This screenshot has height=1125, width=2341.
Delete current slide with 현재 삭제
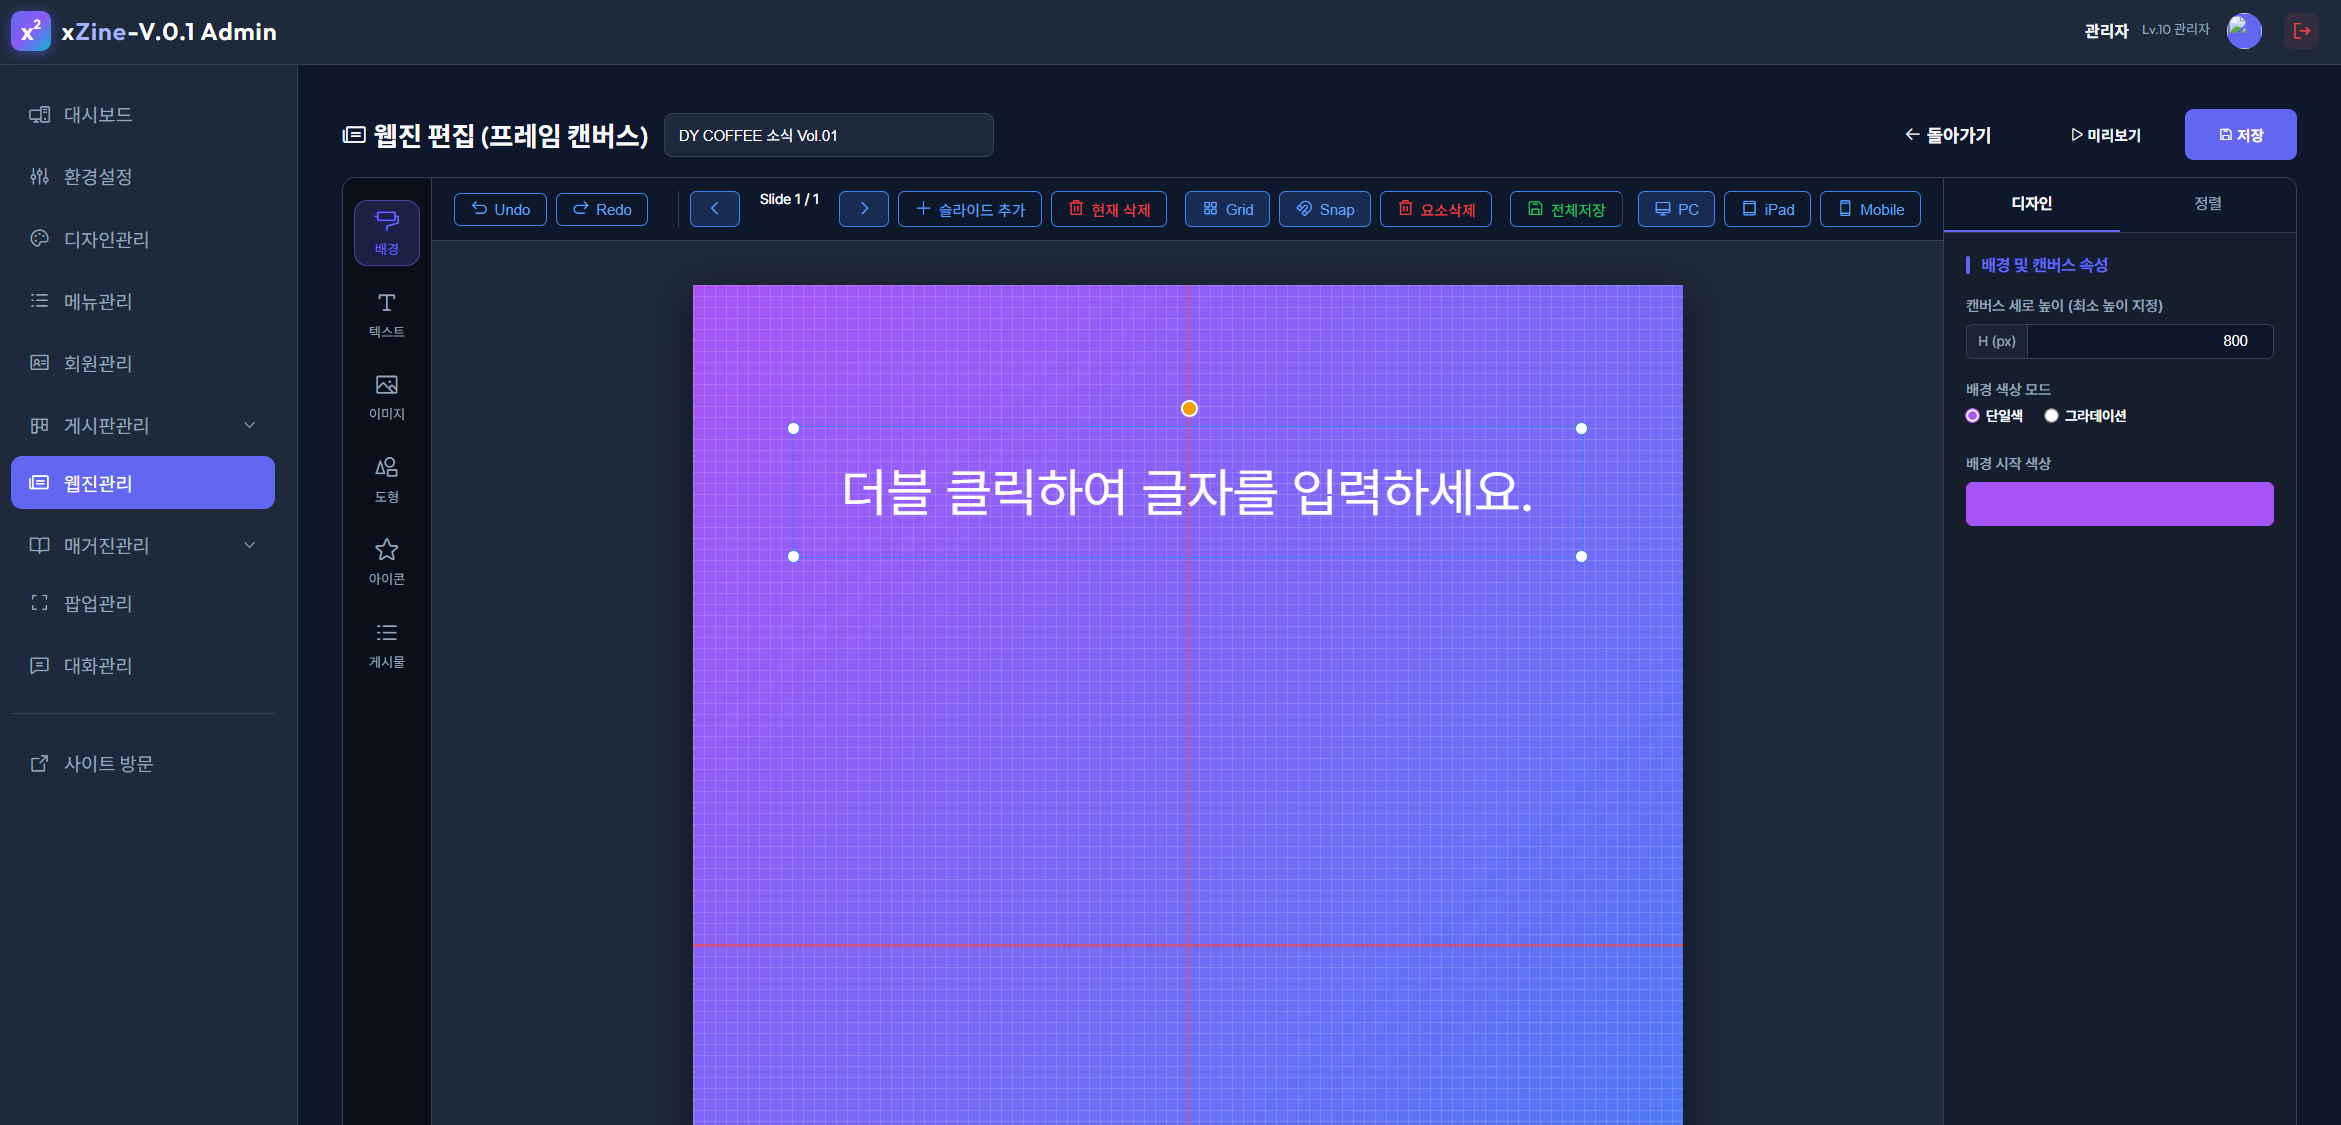(1109, 209)
